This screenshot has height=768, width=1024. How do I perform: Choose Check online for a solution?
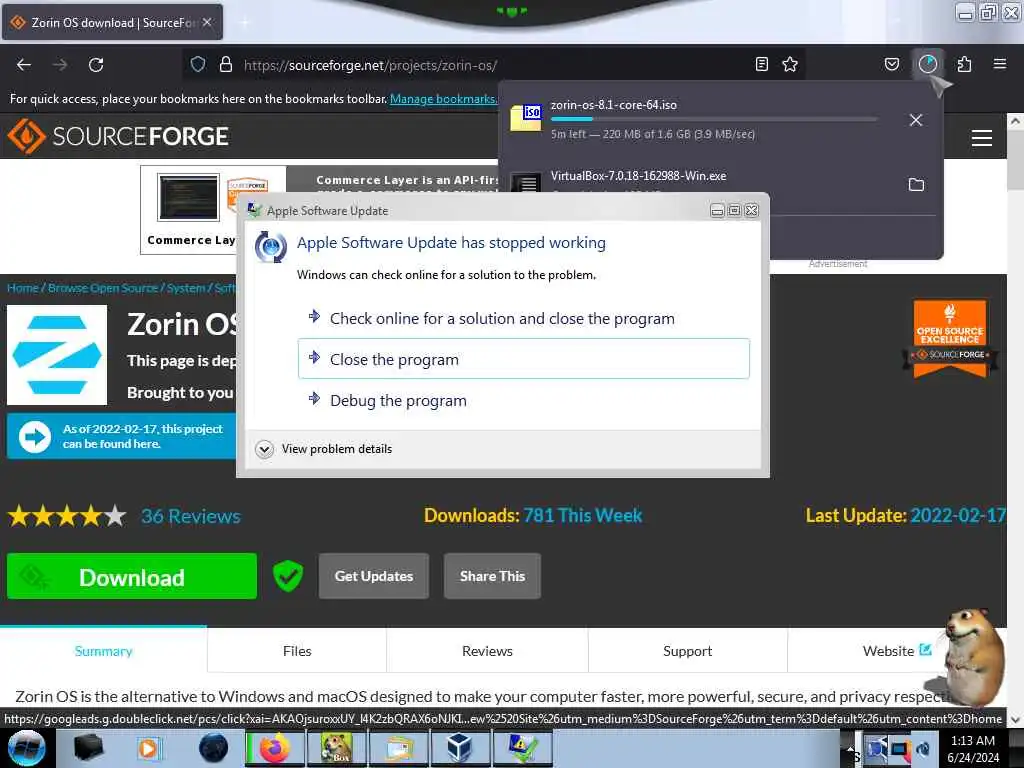[524, 319]
